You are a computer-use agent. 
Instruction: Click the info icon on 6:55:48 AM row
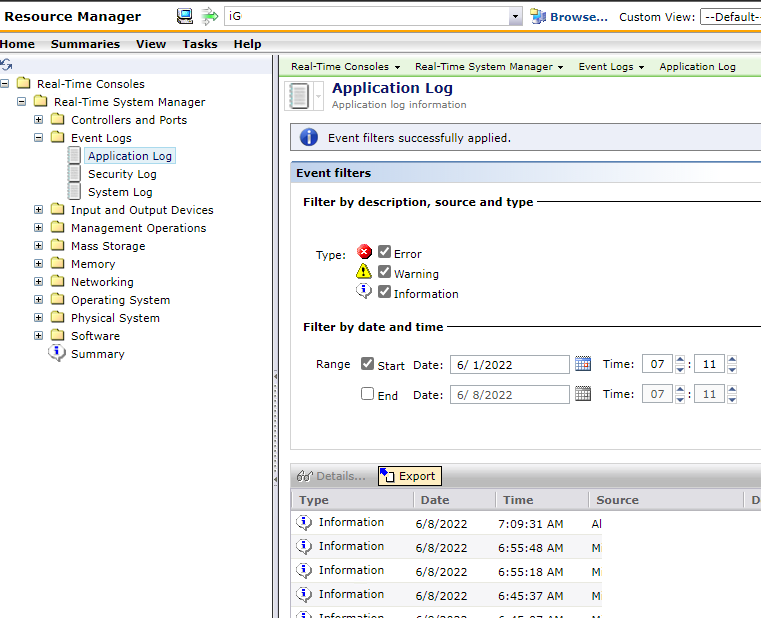click(304, 546)
